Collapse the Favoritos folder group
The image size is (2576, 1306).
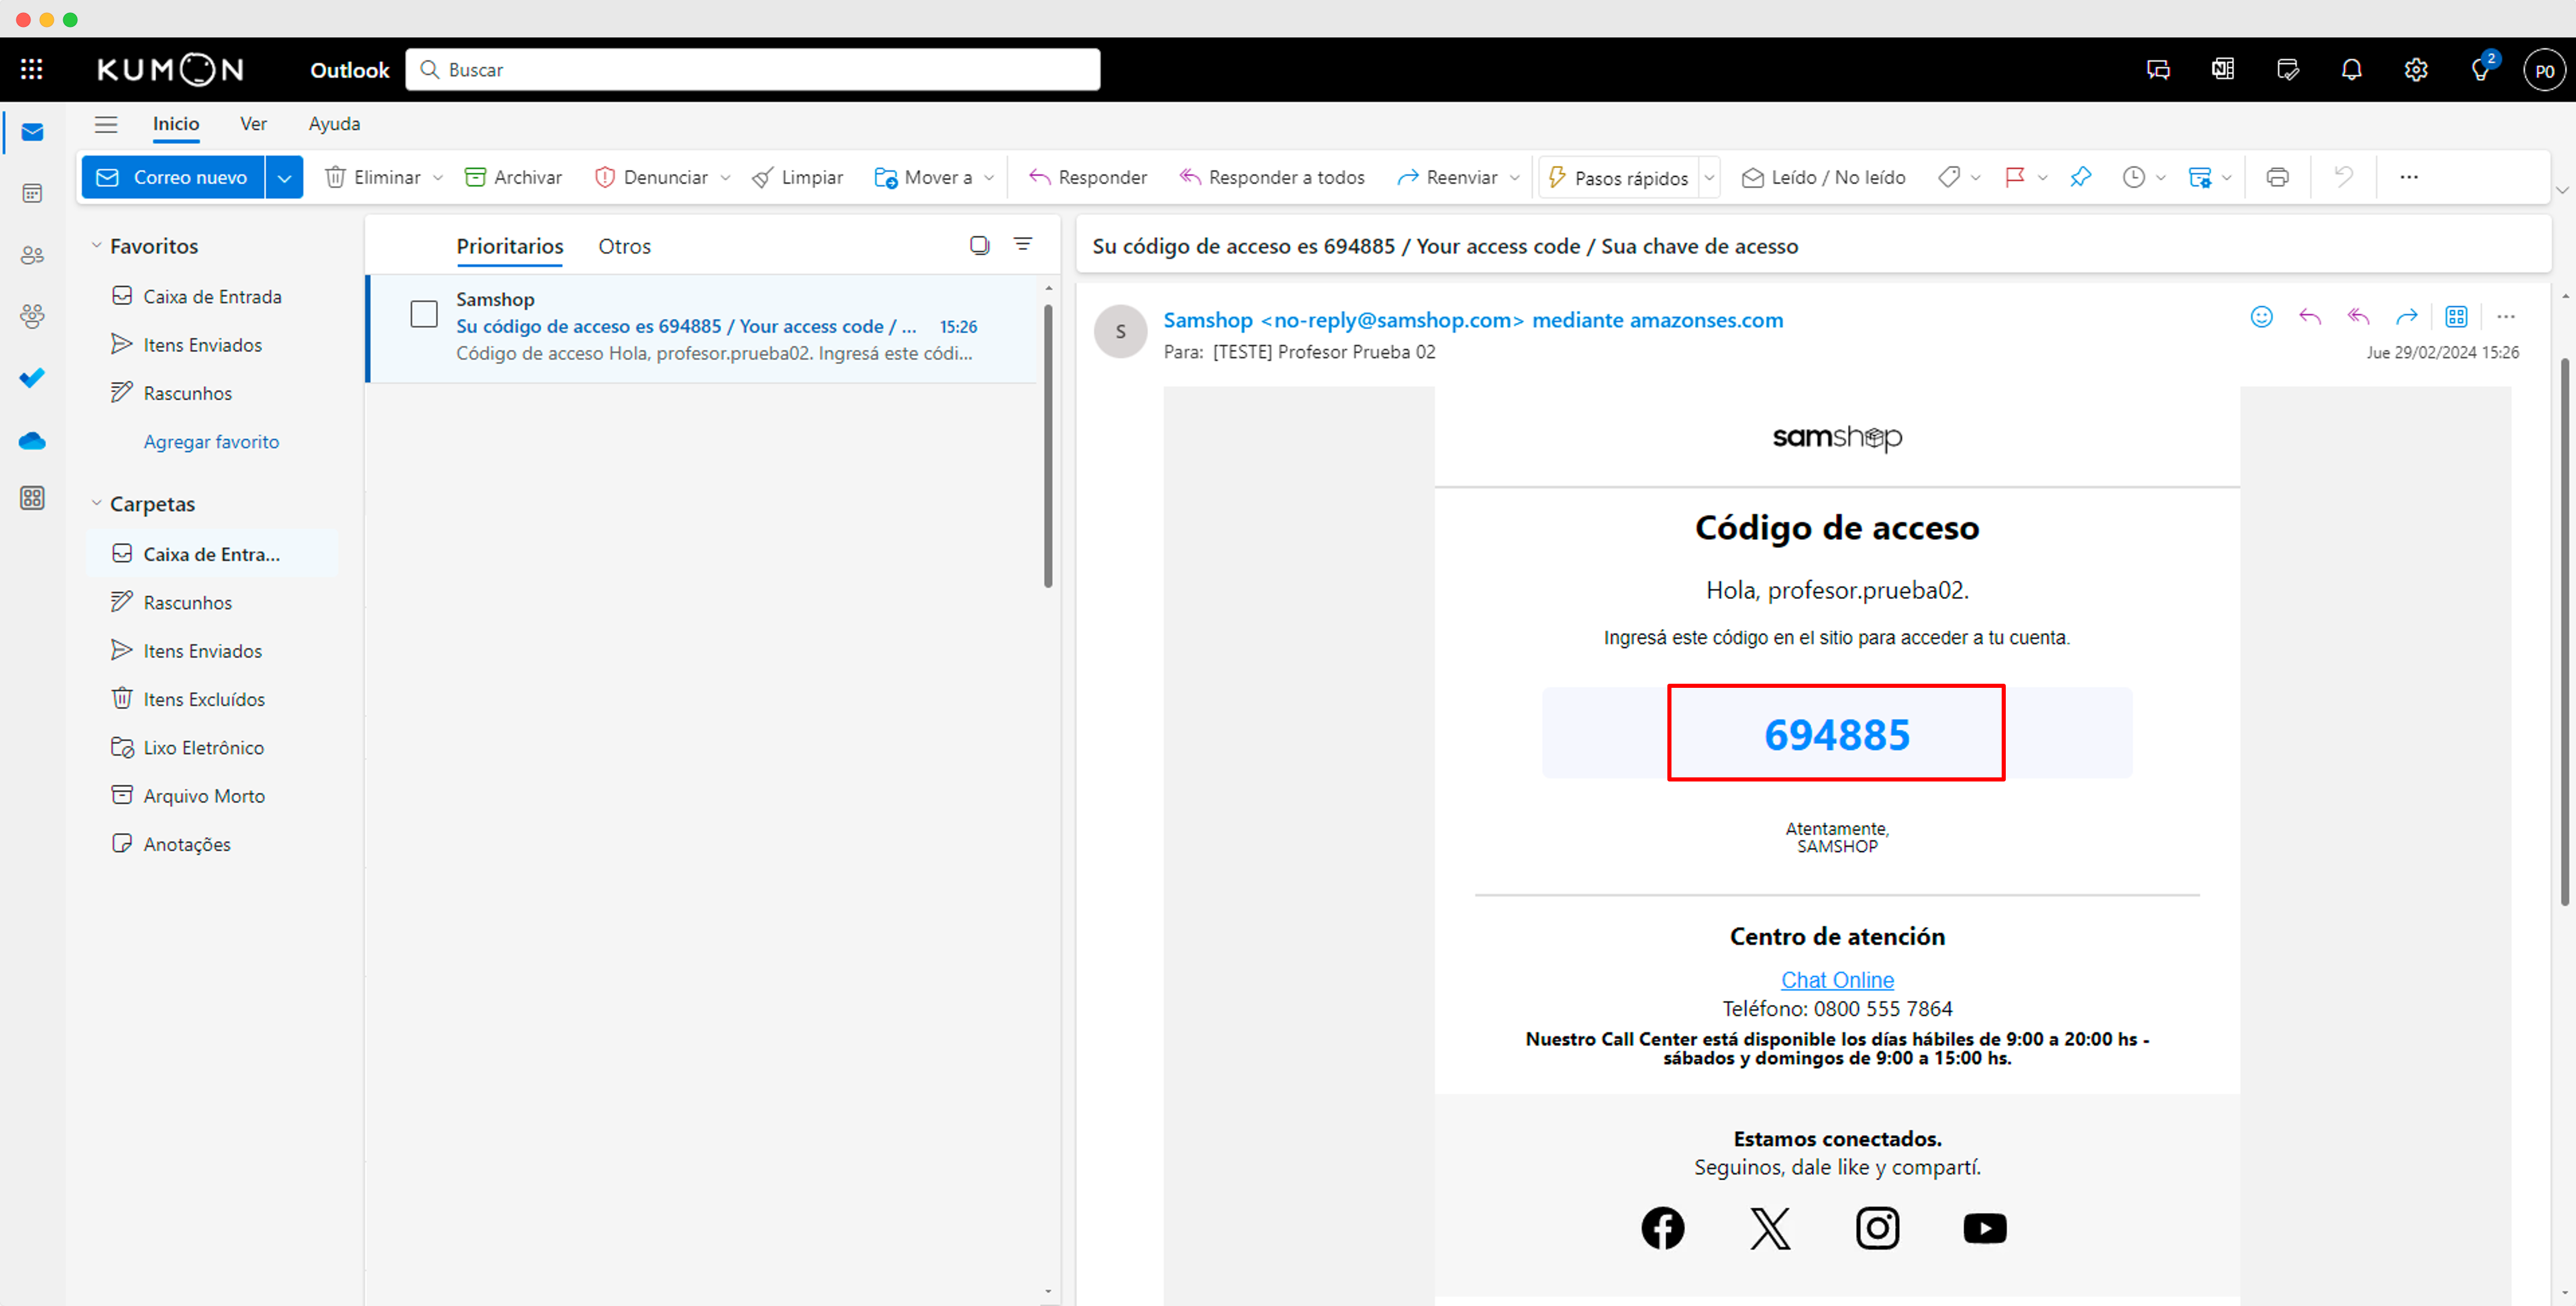[97, 246]
